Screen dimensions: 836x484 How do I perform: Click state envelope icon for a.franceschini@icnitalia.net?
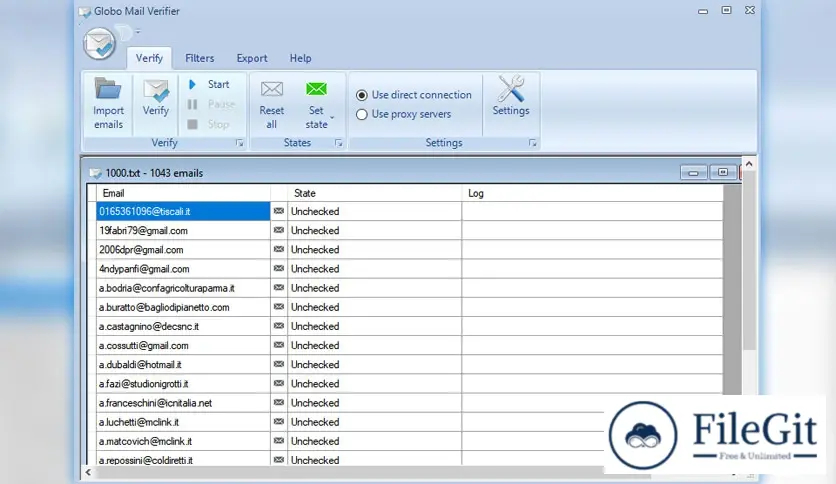[x=279, y=402]
